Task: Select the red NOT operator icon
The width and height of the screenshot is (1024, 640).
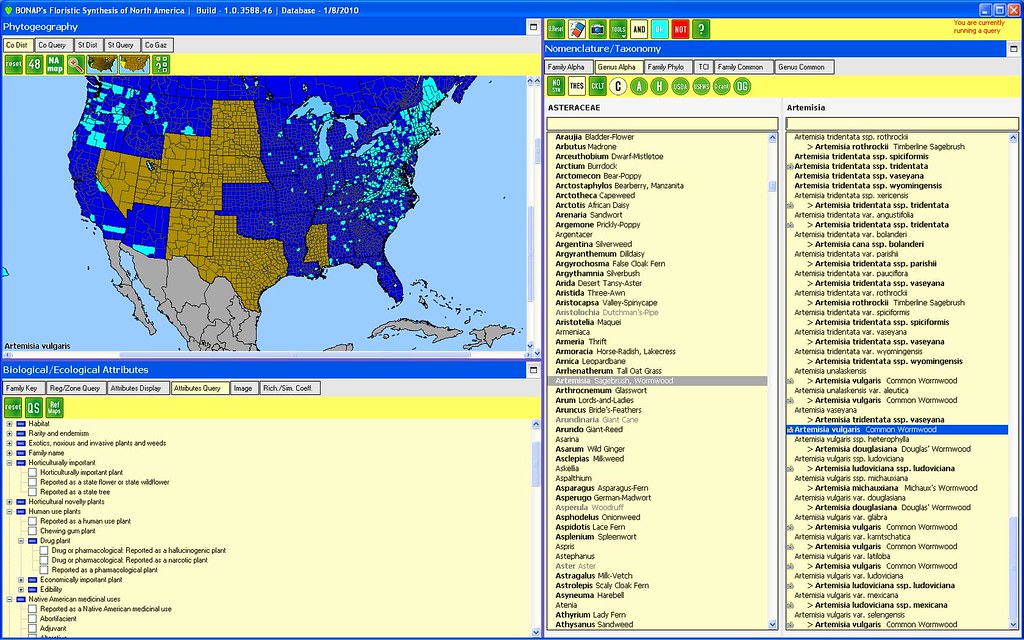Action: tap(680, 29)
